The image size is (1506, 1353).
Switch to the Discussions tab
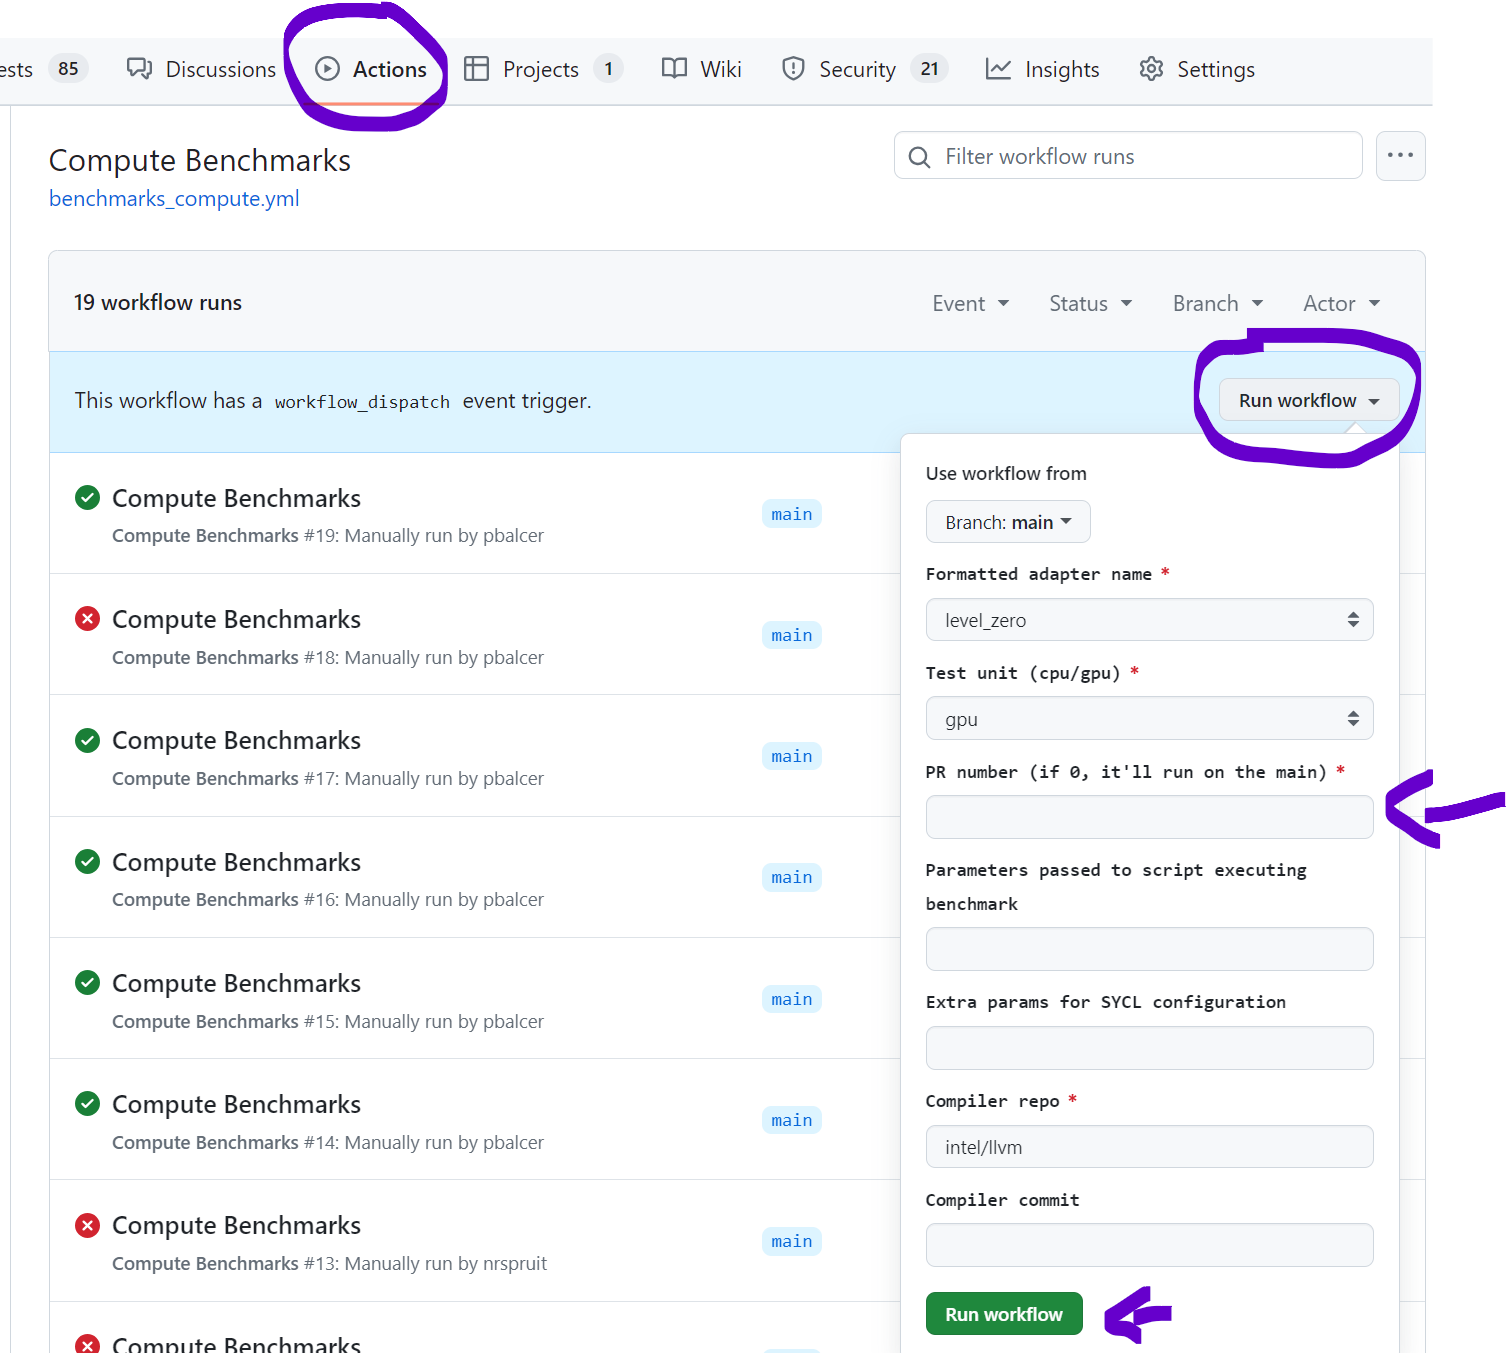click(x=201, y=69)
